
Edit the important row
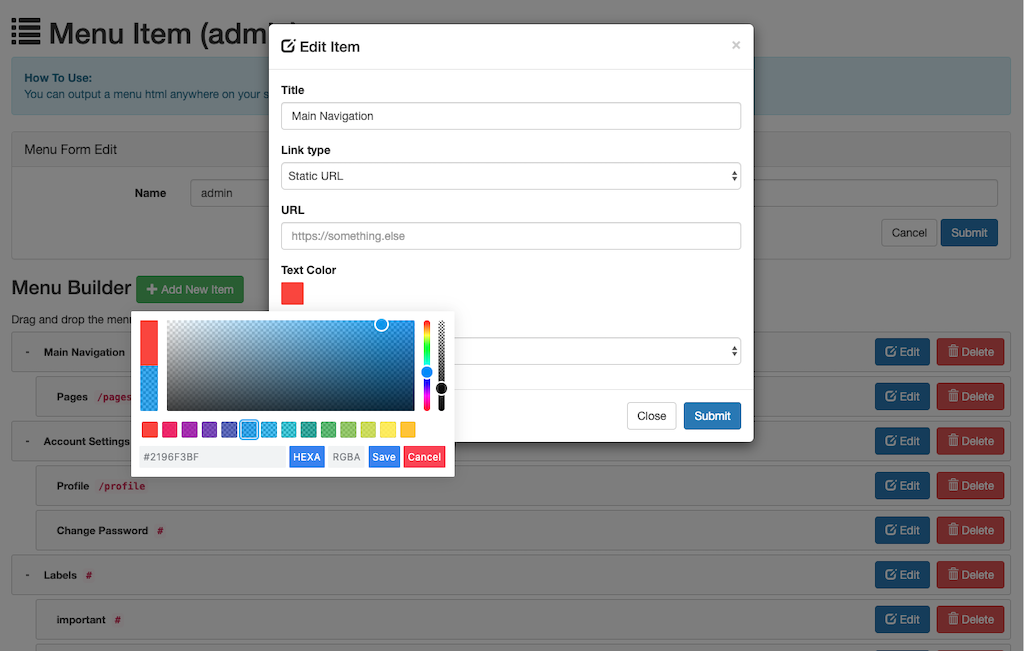coord(902,620)
